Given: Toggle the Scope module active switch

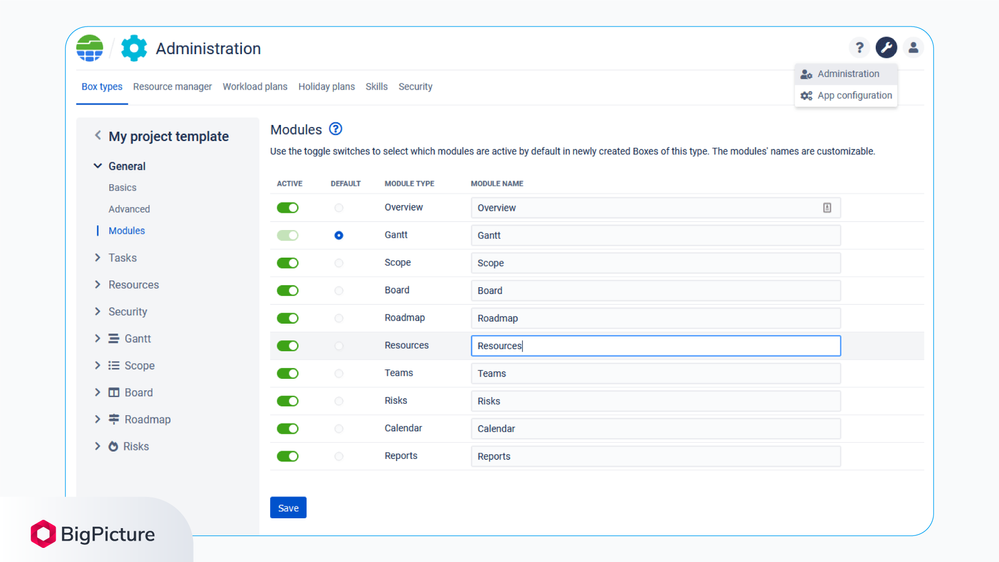Looking at the screenshot, I should pyautogui.click(x=287, y=263).
